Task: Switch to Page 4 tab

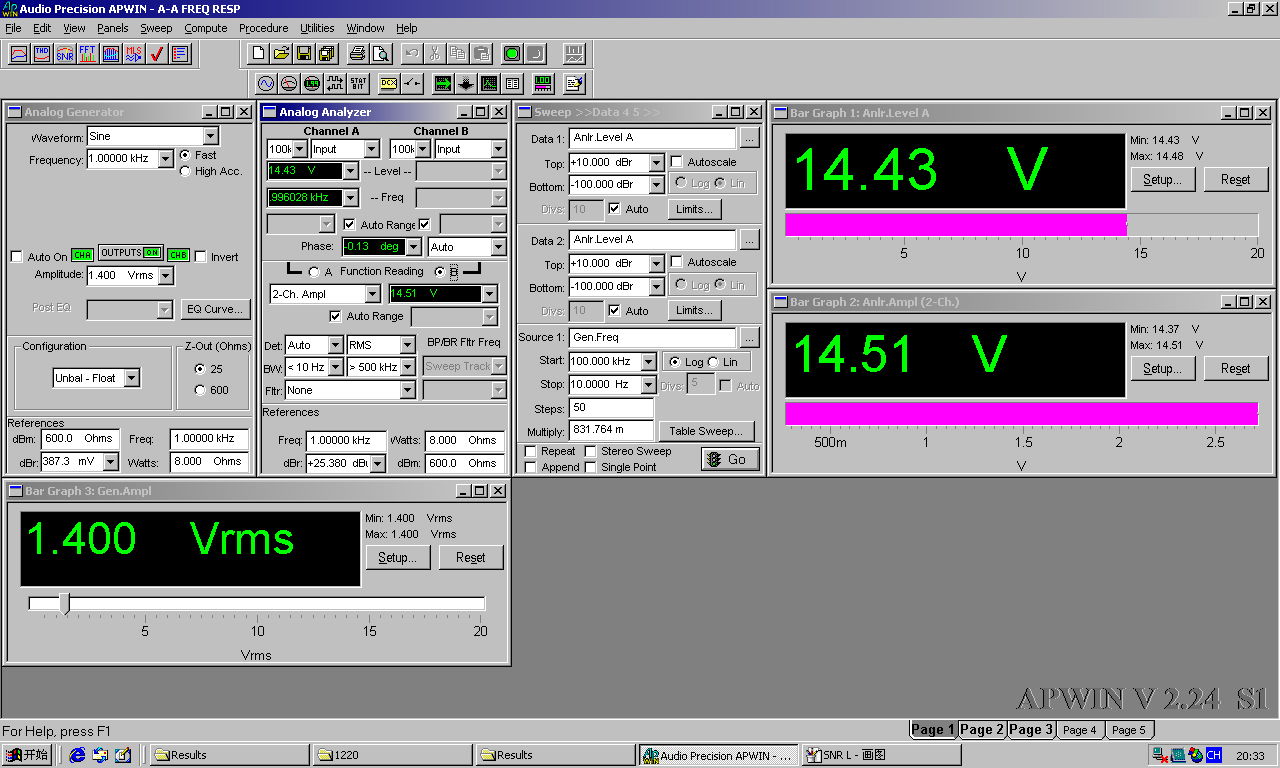Action: coord(1080,730)
